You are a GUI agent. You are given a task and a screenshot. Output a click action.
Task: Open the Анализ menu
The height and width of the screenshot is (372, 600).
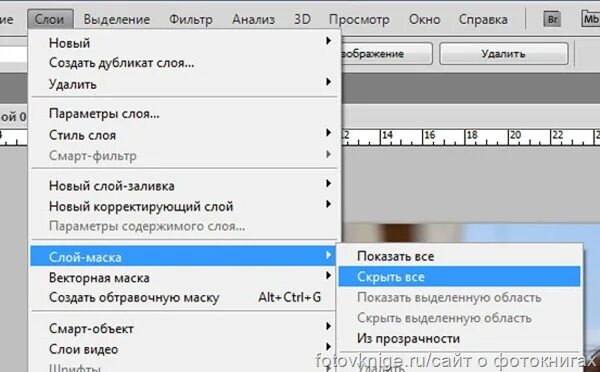point(253,19)
